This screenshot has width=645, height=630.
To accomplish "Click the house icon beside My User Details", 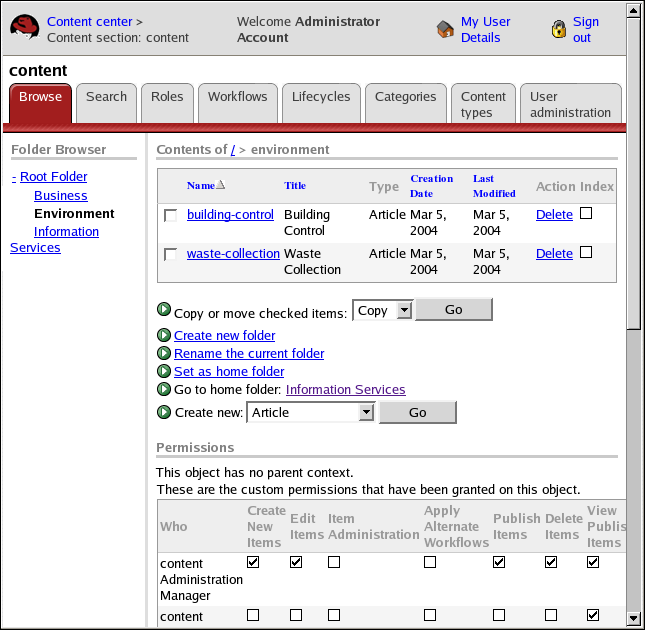I will click(445, 29).
